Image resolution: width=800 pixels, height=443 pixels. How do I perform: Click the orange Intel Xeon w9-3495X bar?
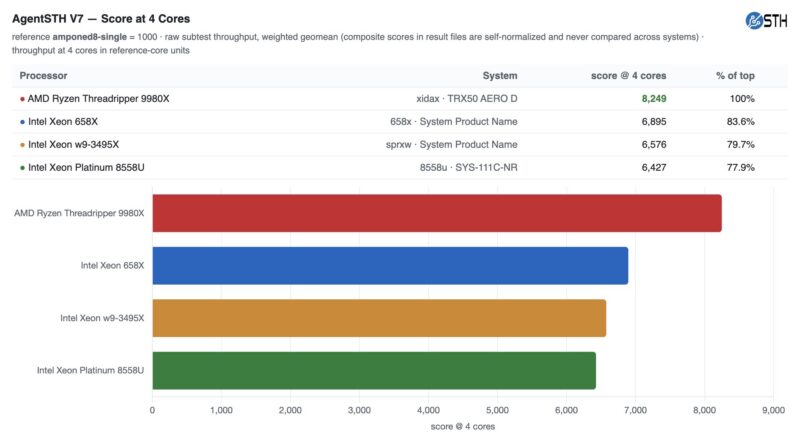tap(379, 318)
